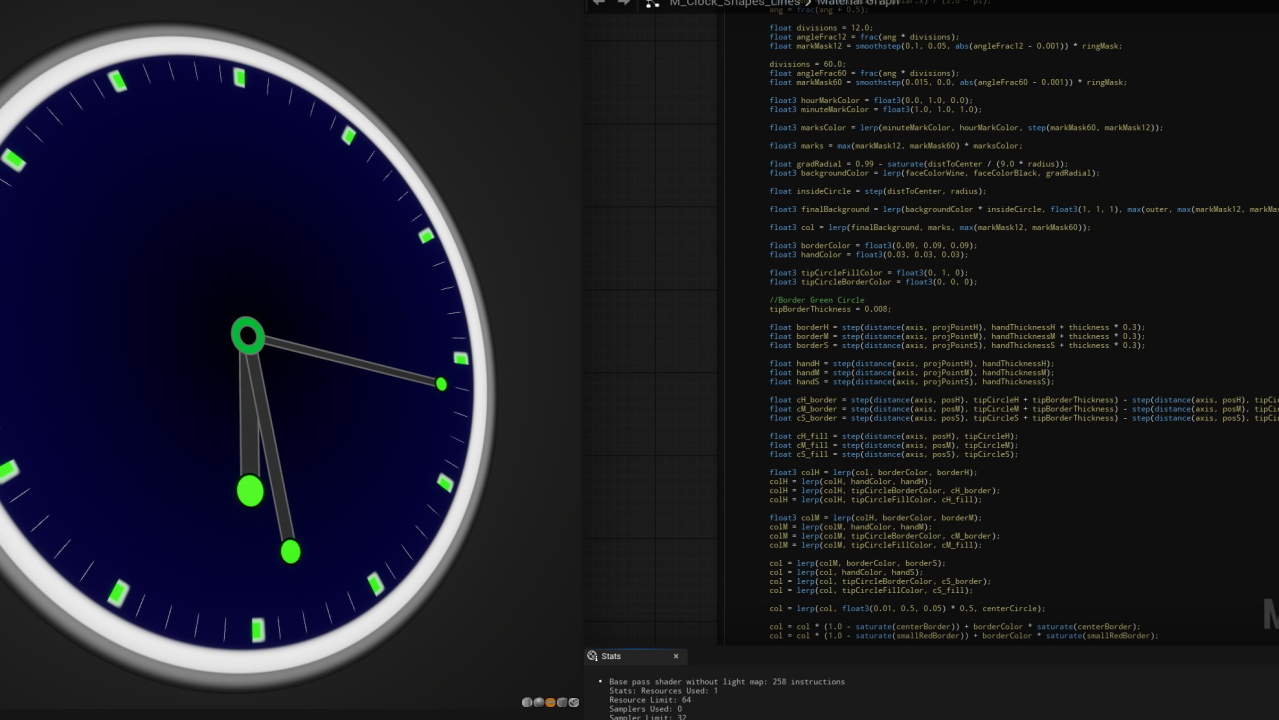Click the Stats panel icon

[591, 656]
